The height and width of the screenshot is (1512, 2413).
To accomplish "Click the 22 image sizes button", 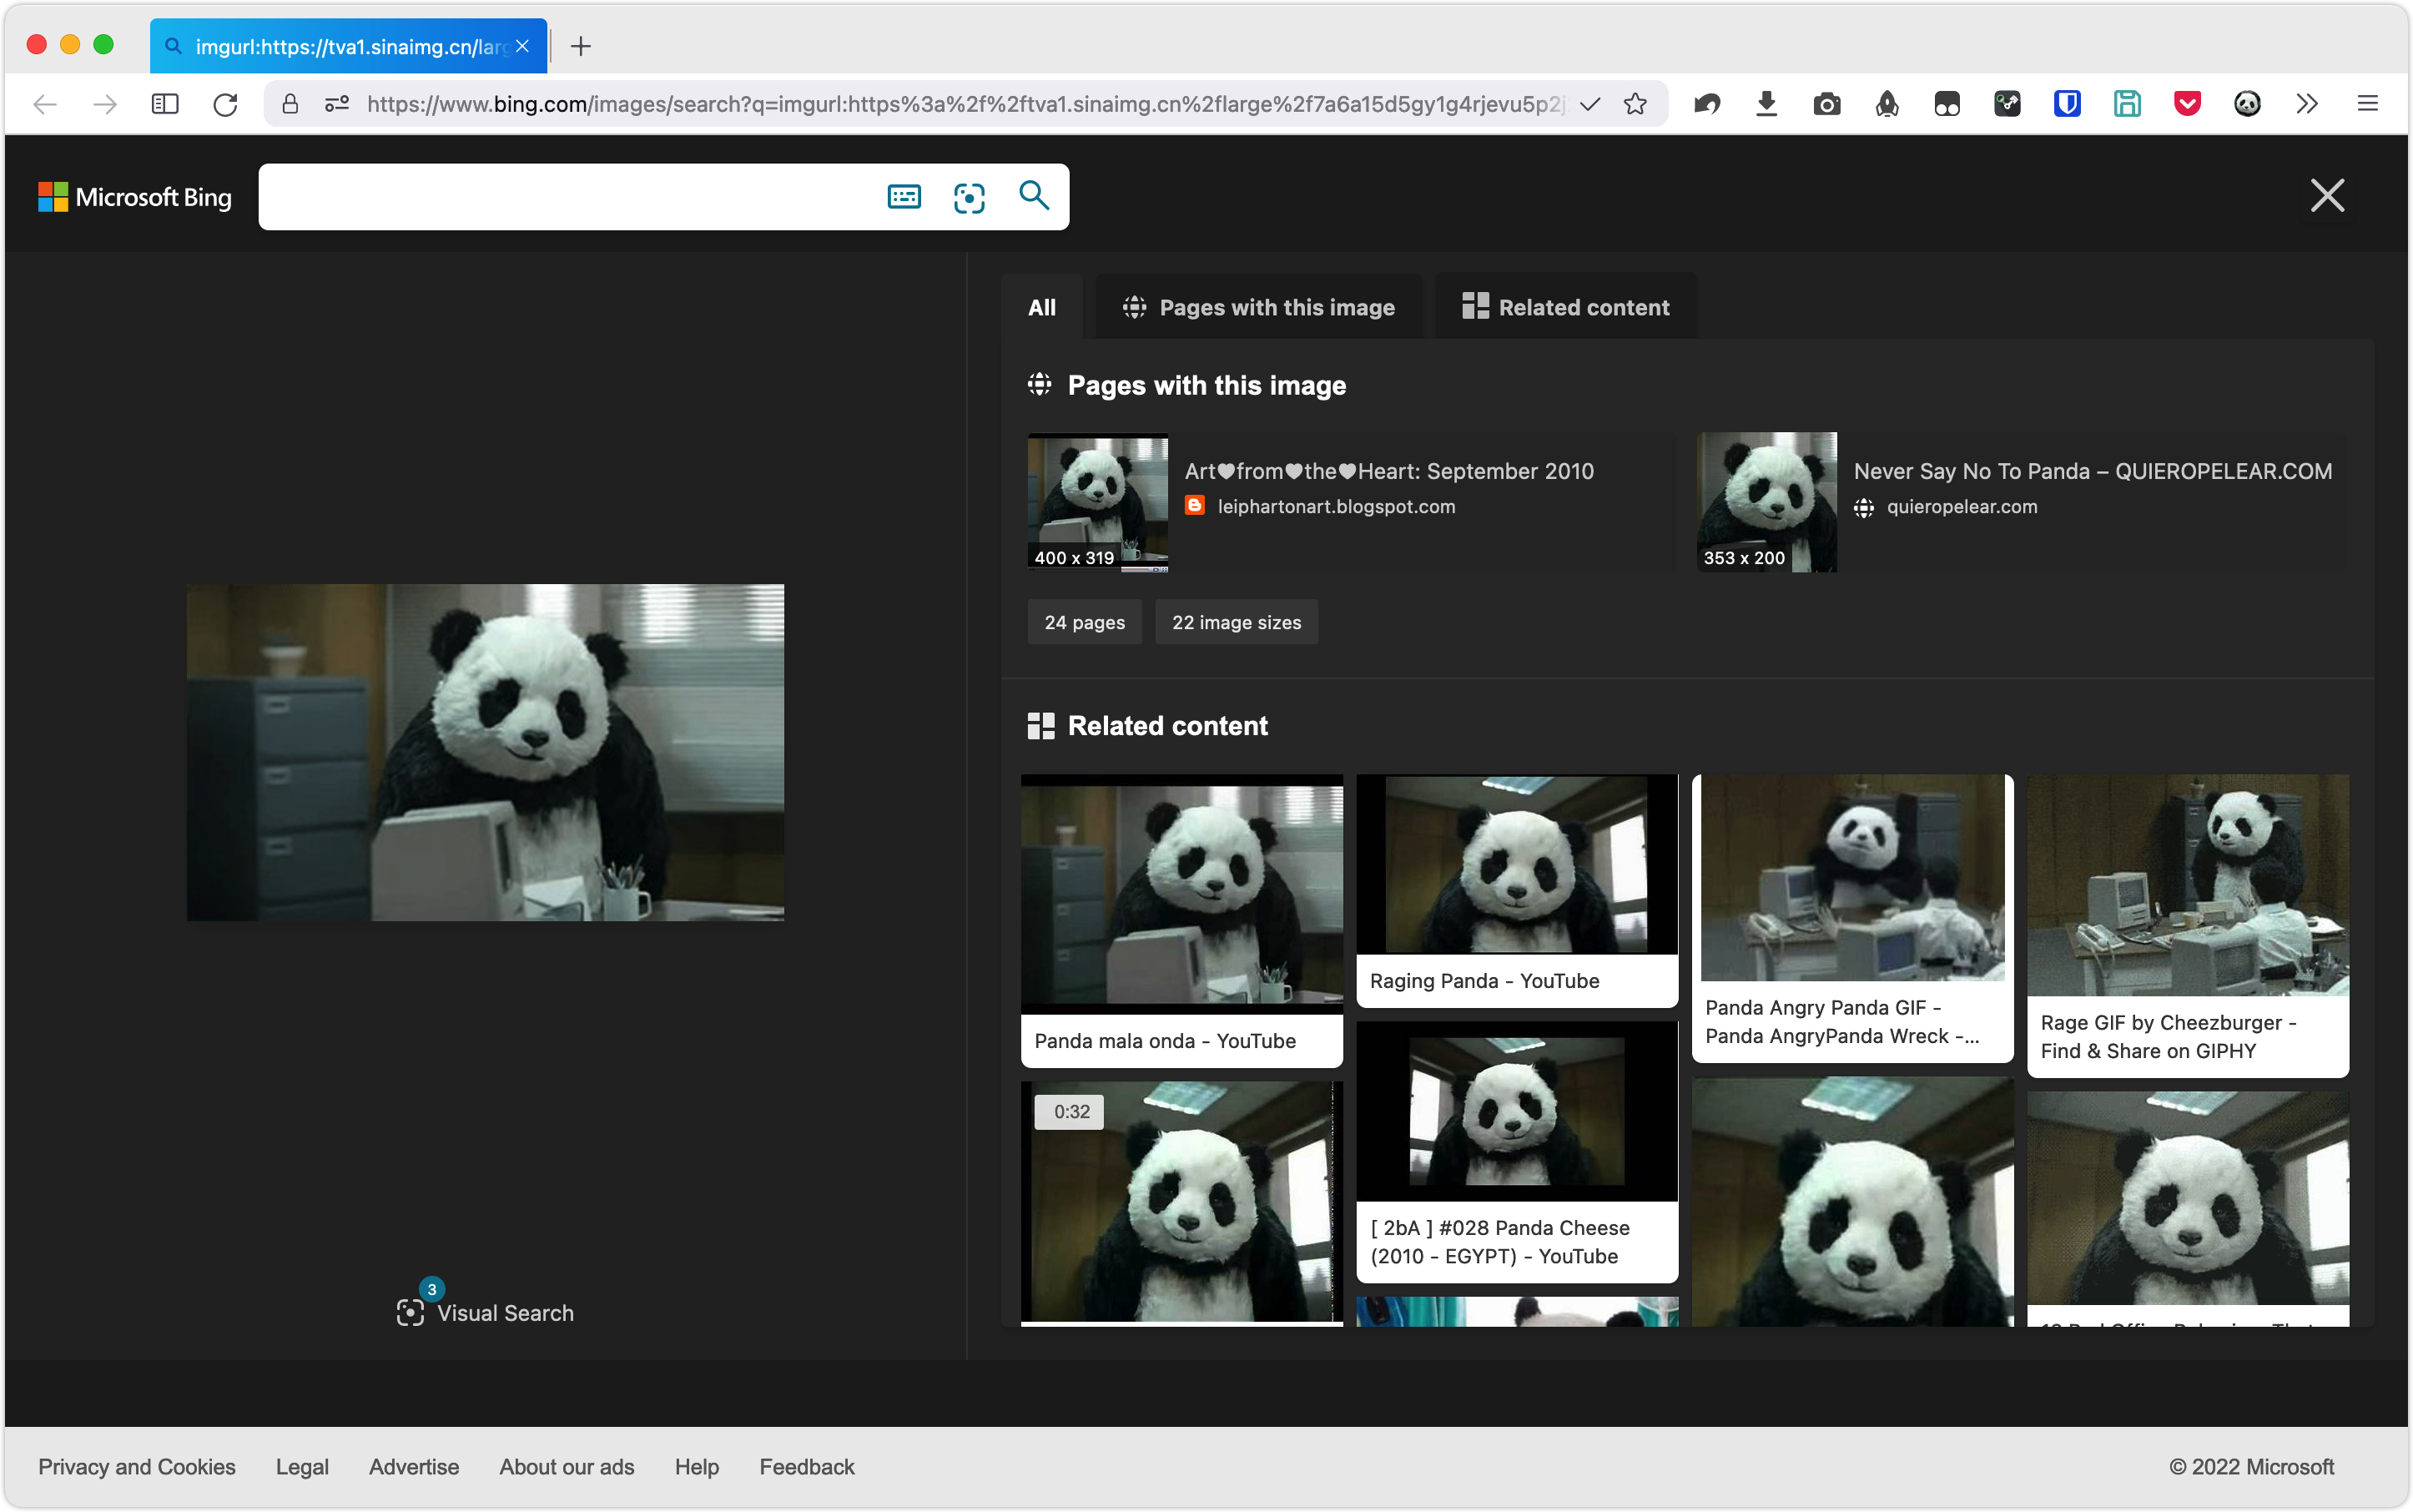I will [1236, 622].
